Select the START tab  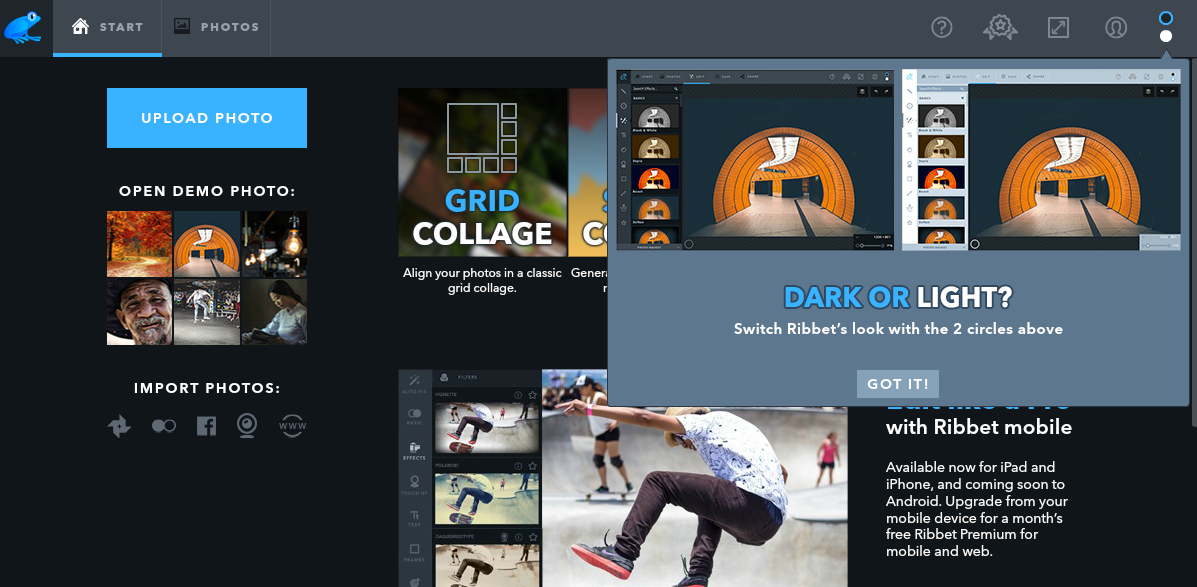point(107,27)
